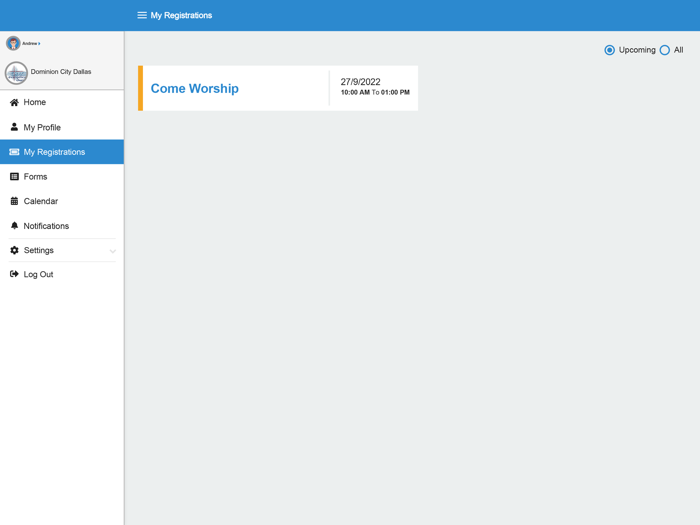Click the Dominion City Dallas logo
This screenshot has height=525, width=700.
[x=17, y=73]
